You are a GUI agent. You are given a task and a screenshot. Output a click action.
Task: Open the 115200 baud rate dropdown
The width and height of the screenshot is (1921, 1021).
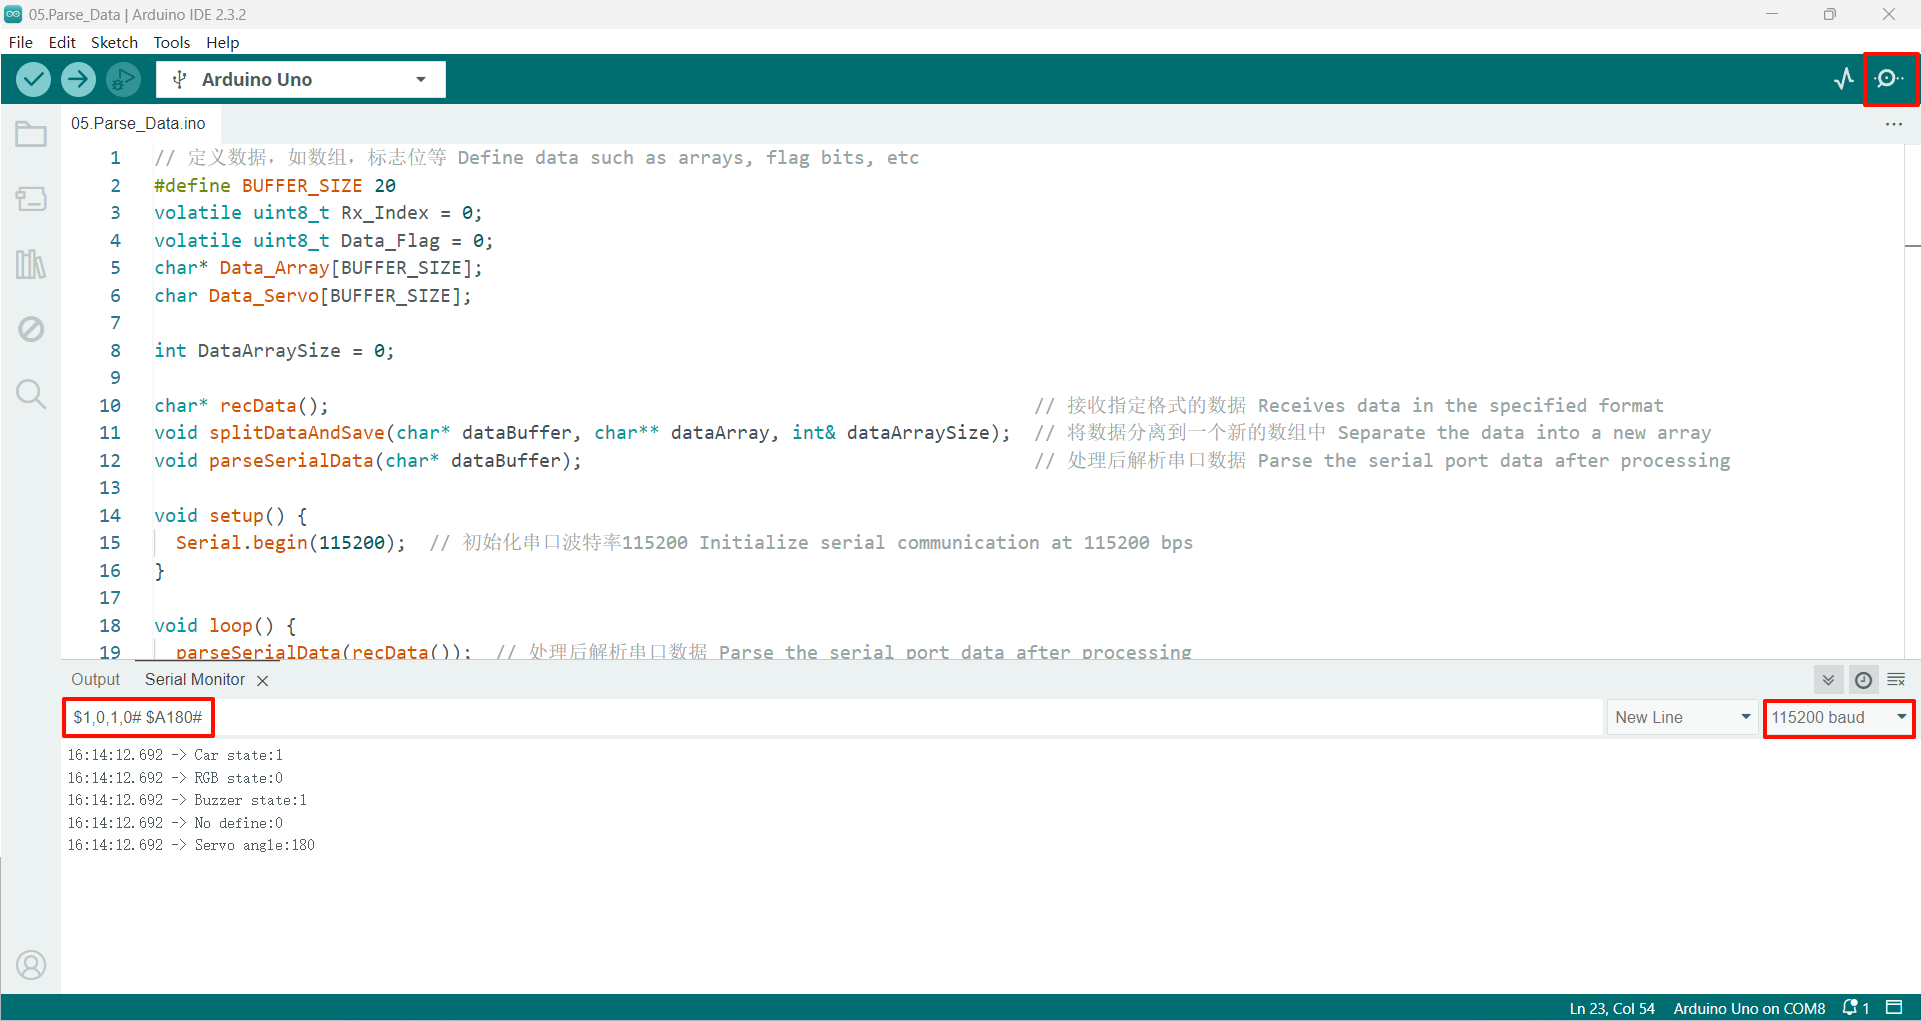1838,717
